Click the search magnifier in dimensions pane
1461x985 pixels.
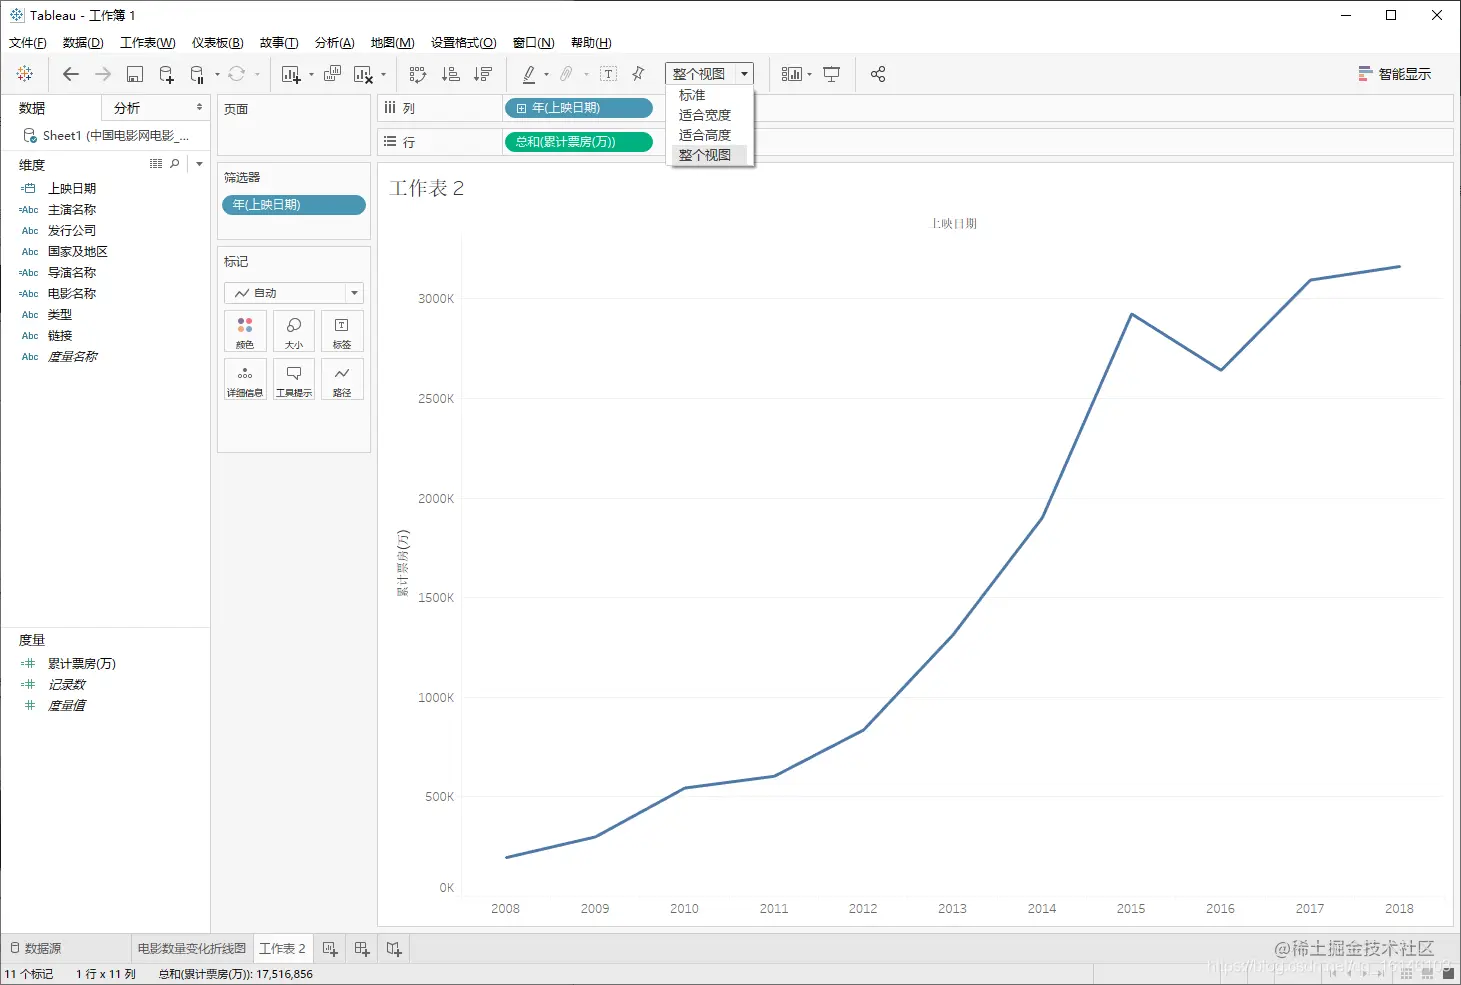pyautogui.click(x=175, y=164)
